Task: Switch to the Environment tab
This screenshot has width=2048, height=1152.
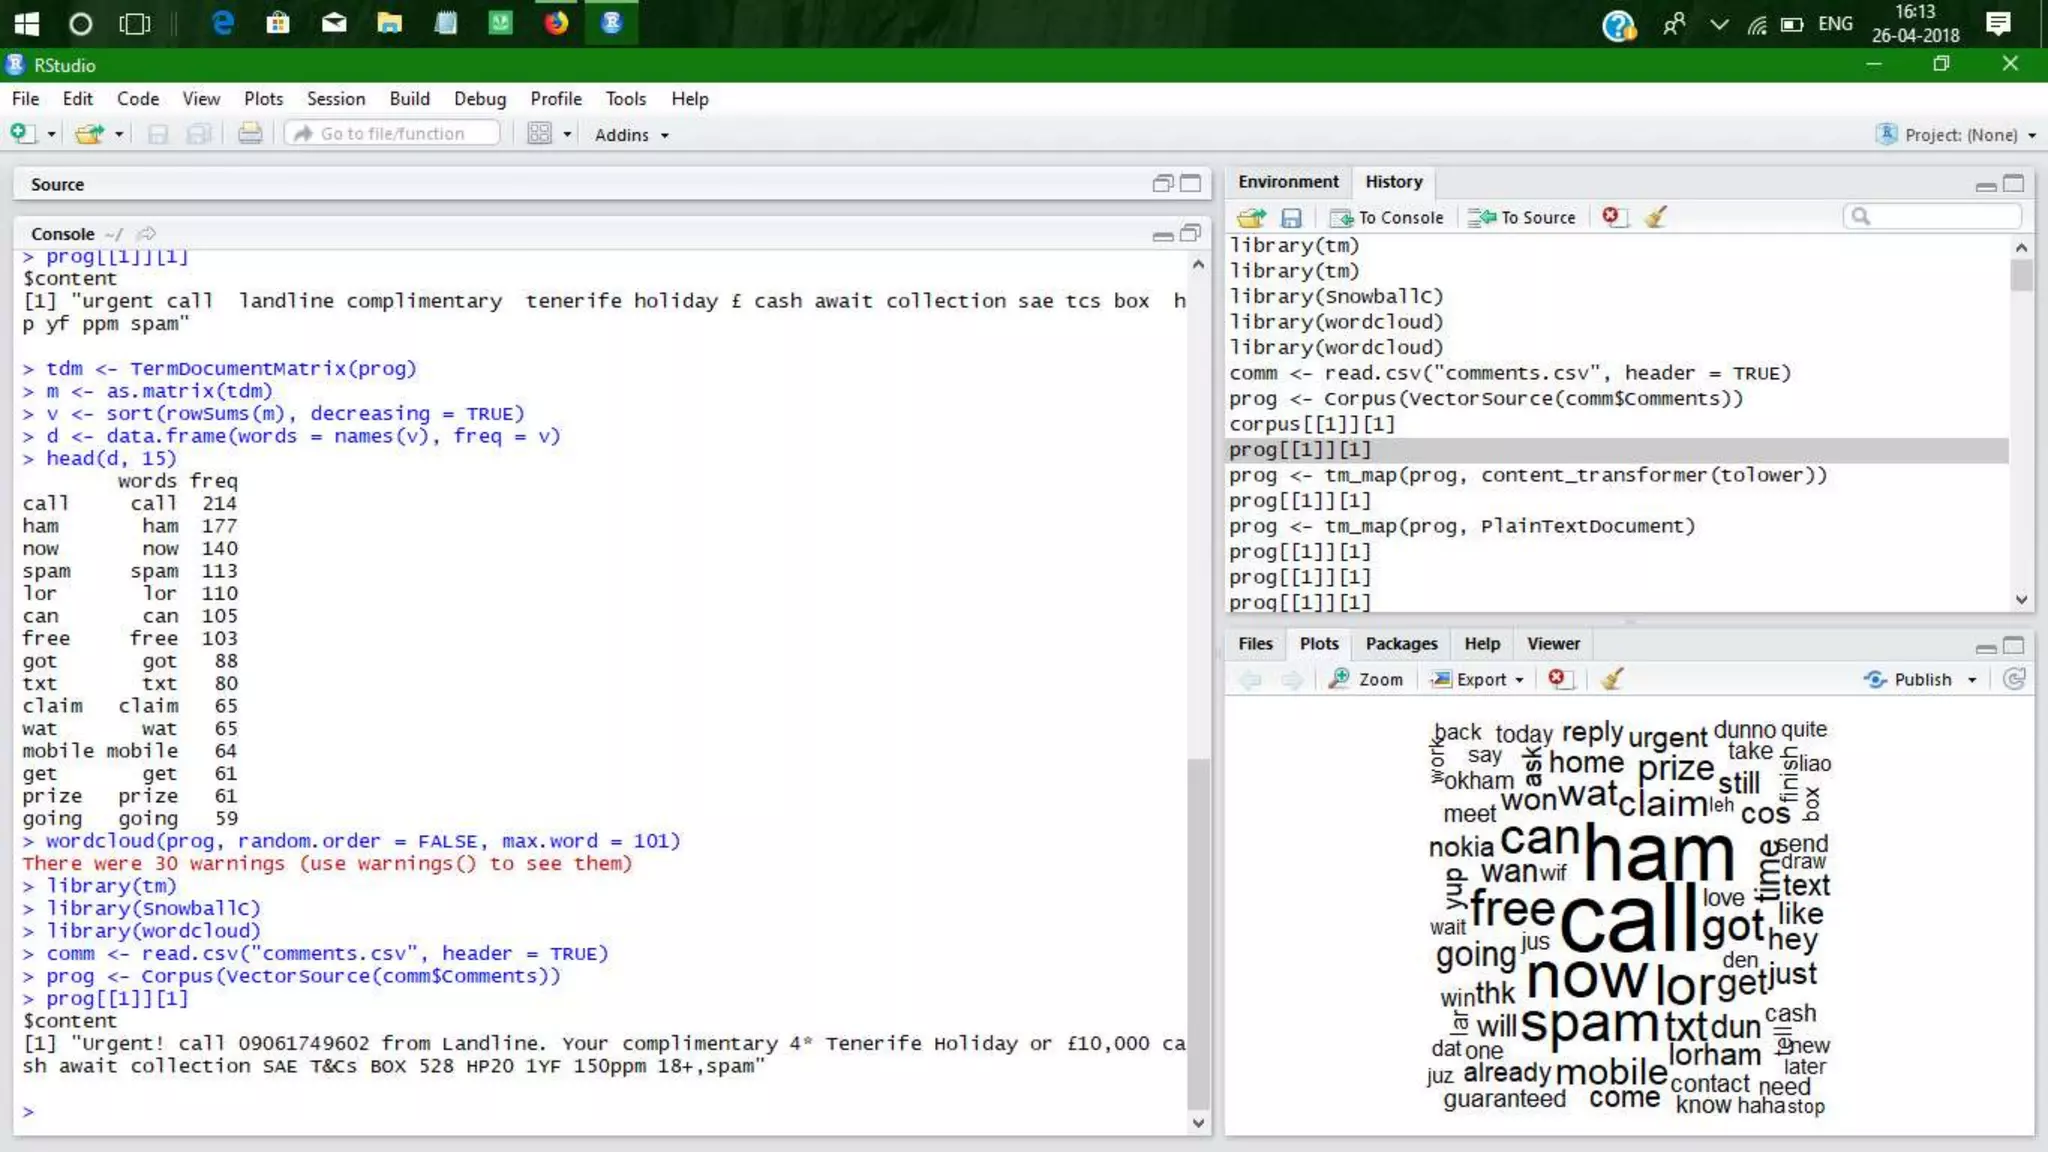Action: pyautogui.click(x=1287, y=182)
